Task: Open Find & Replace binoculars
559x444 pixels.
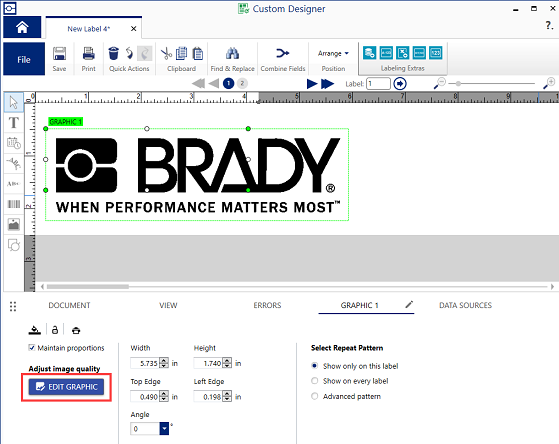Action: (232, 53)
